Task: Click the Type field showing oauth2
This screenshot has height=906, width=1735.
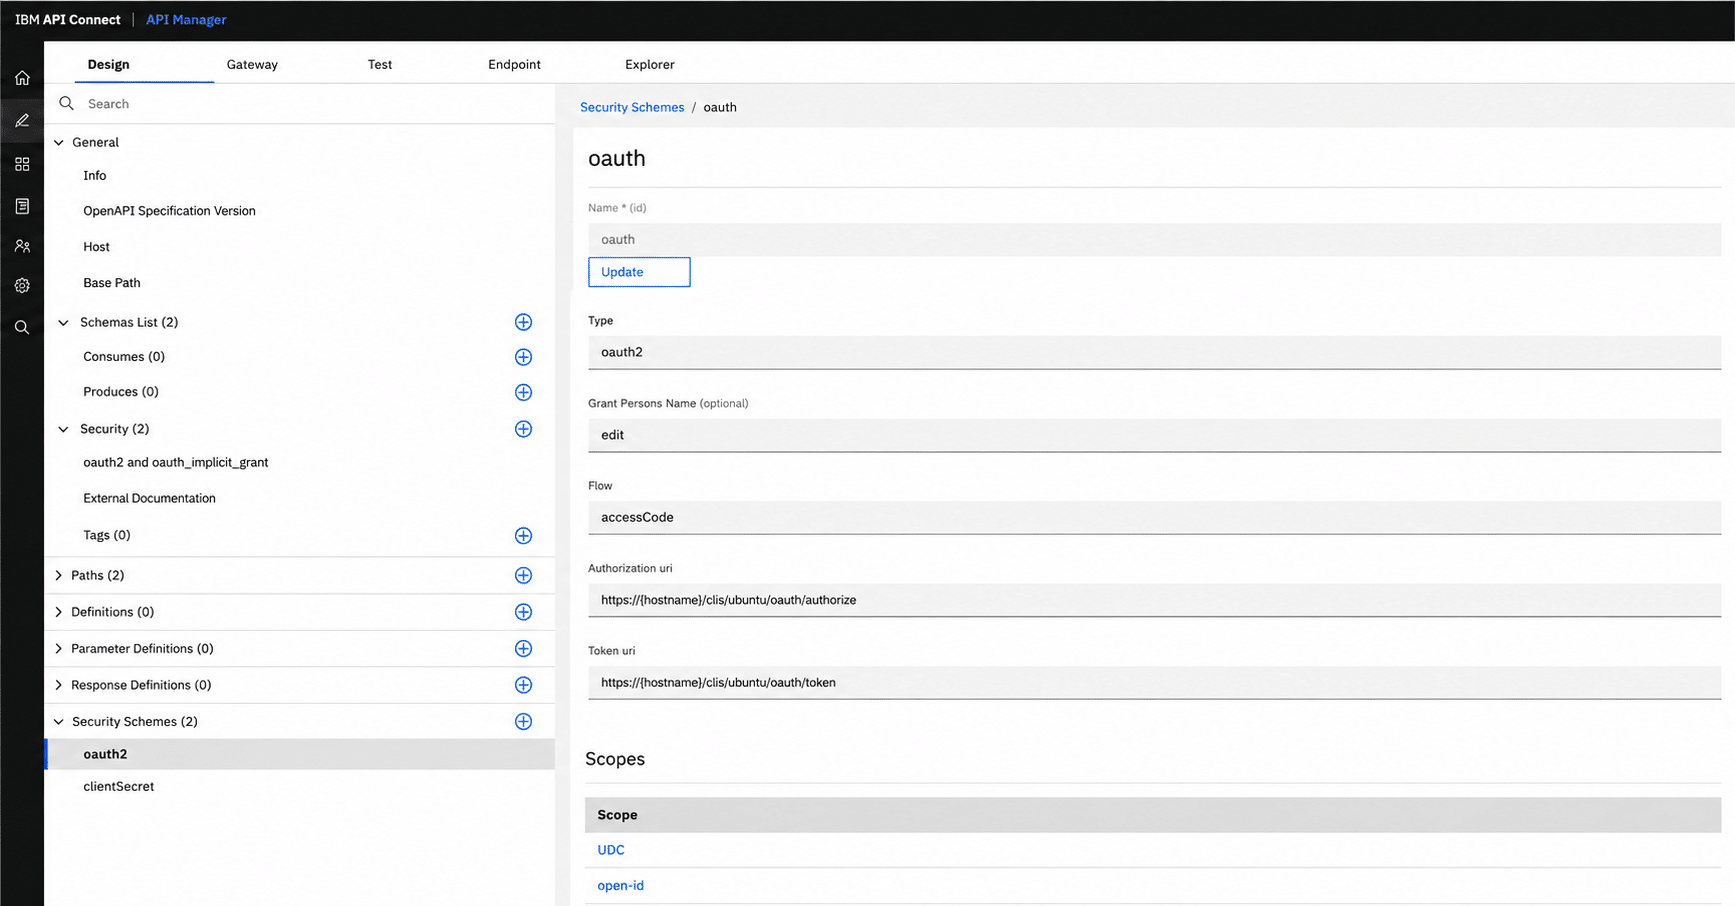Action: tap(1154, 352)
